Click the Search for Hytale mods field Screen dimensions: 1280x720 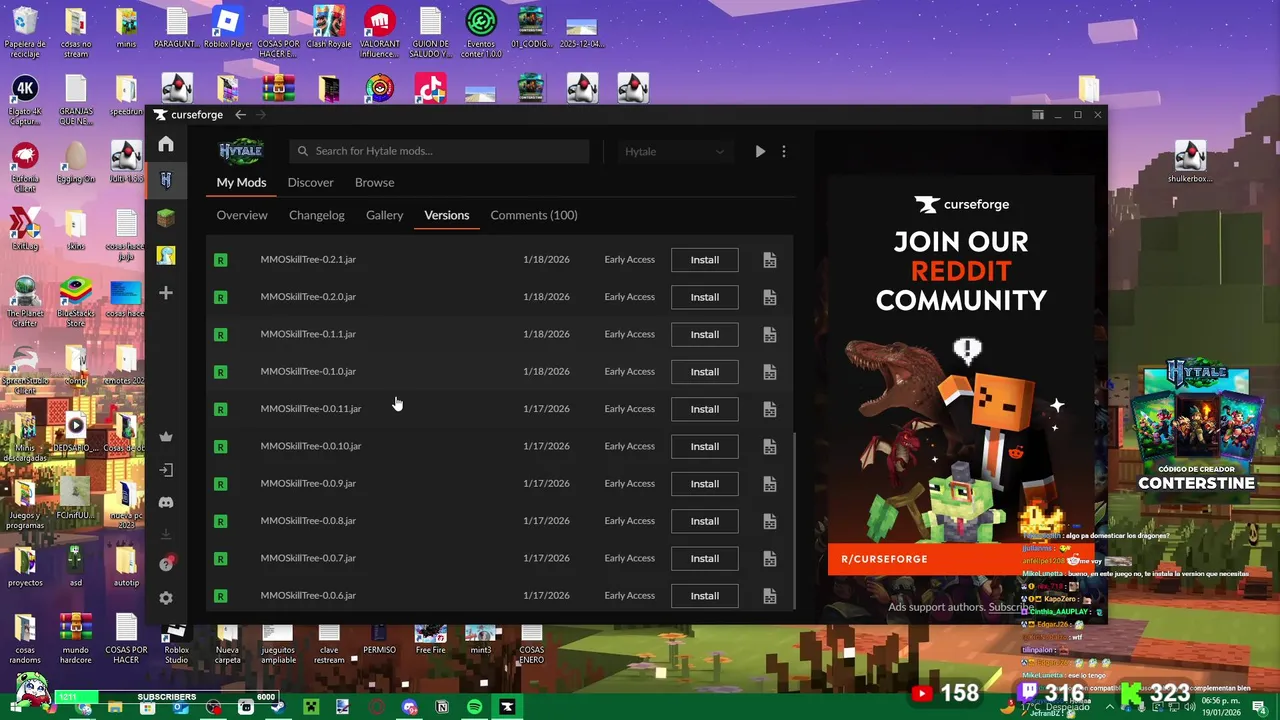coord(440,151)
